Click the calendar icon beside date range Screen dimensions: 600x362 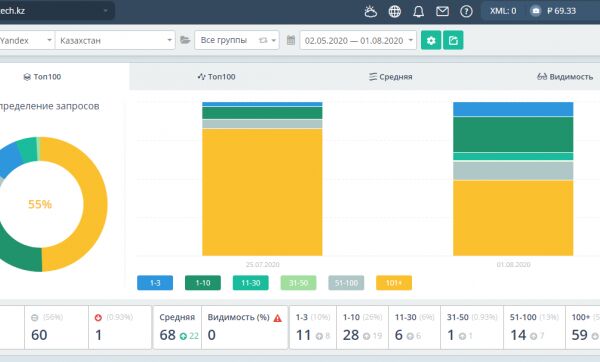pyautogui.click(x=291, y=40)
